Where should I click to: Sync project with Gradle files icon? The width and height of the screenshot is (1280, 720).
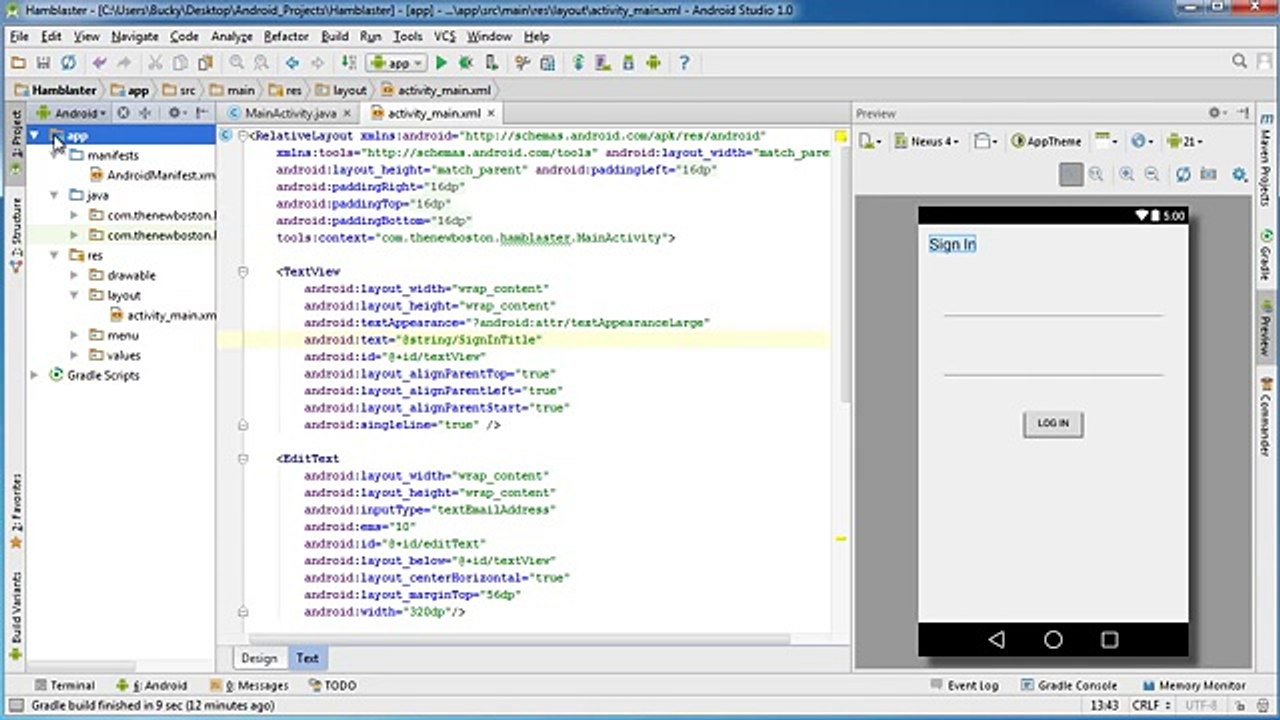tap(578, 63)
